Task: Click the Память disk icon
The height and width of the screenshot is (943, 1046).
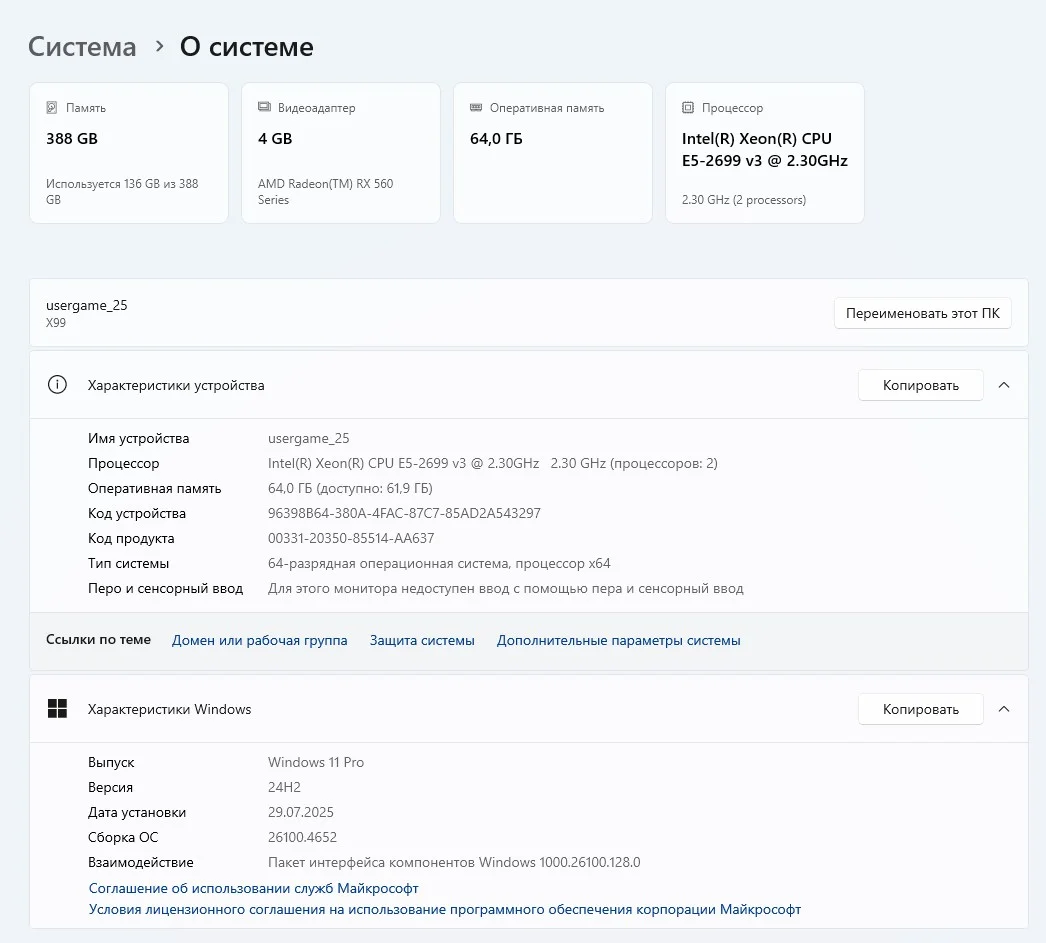Action: click(x=52, y=107)
